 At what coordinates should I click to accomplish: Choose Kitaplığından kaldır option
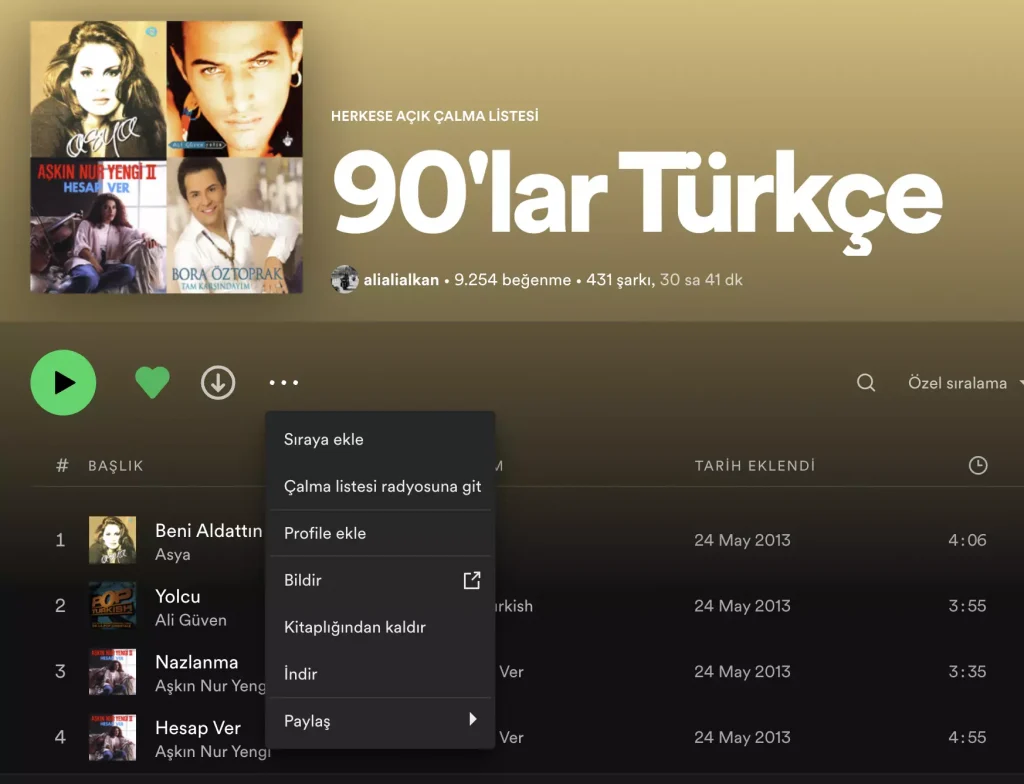coord(380,627)
